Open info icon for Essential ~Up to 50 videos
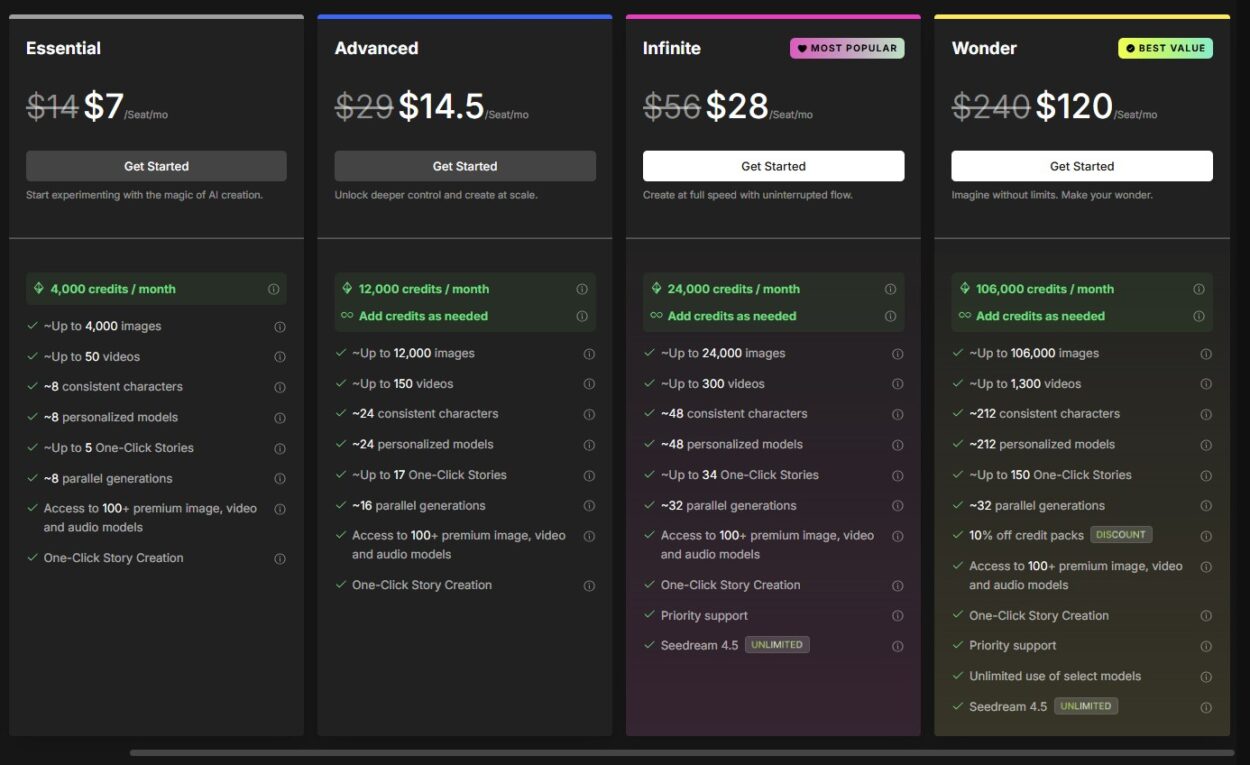1250x765 pixels. tap(280, 357)
